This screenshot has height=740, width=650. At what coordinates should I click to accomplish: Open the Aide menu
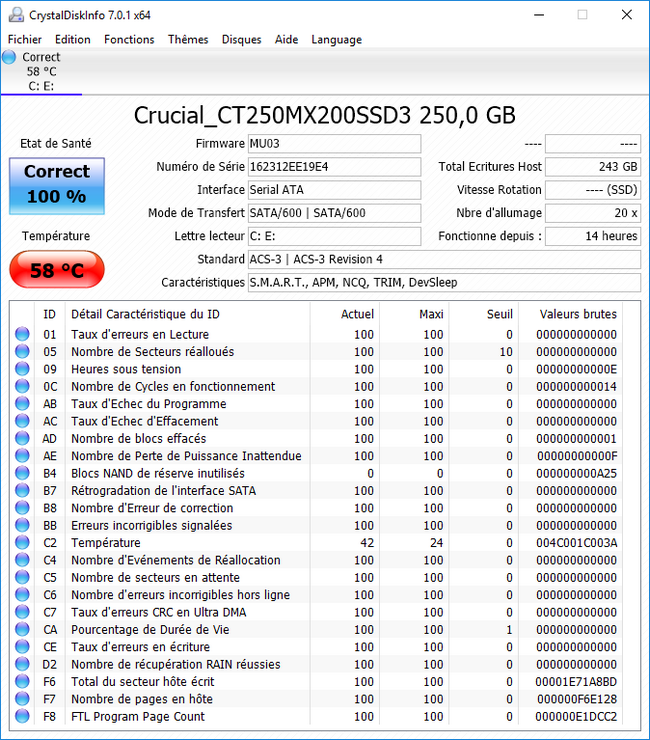[287, 40]
